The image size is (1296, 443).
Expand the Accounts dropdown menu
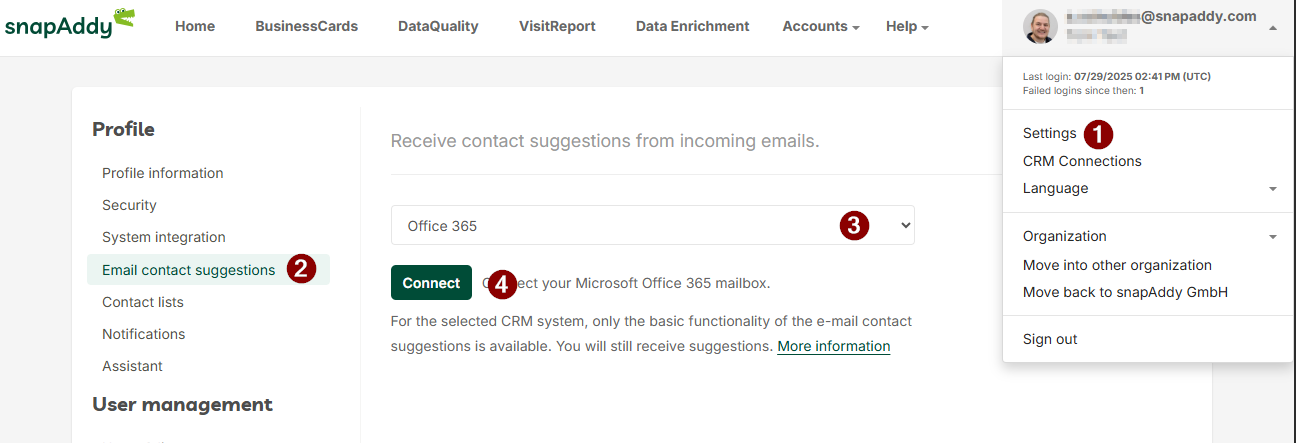coord(821,27)
